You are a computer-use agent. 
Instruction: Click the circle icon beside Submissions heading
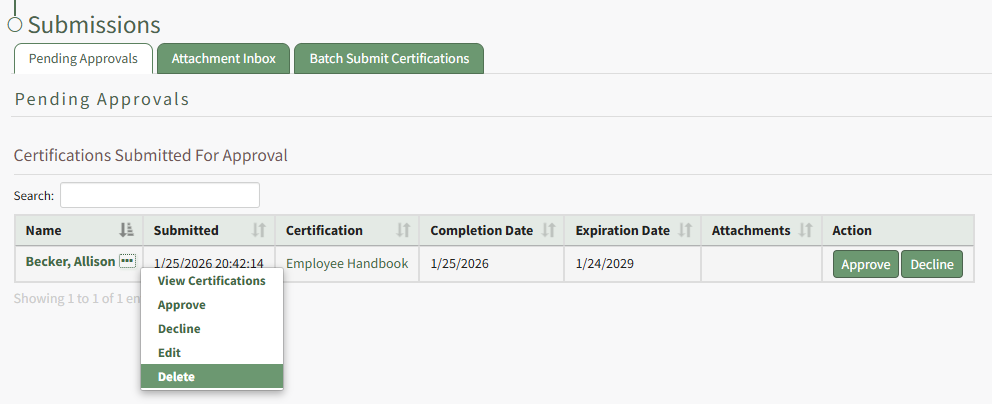tap(15, 25)
